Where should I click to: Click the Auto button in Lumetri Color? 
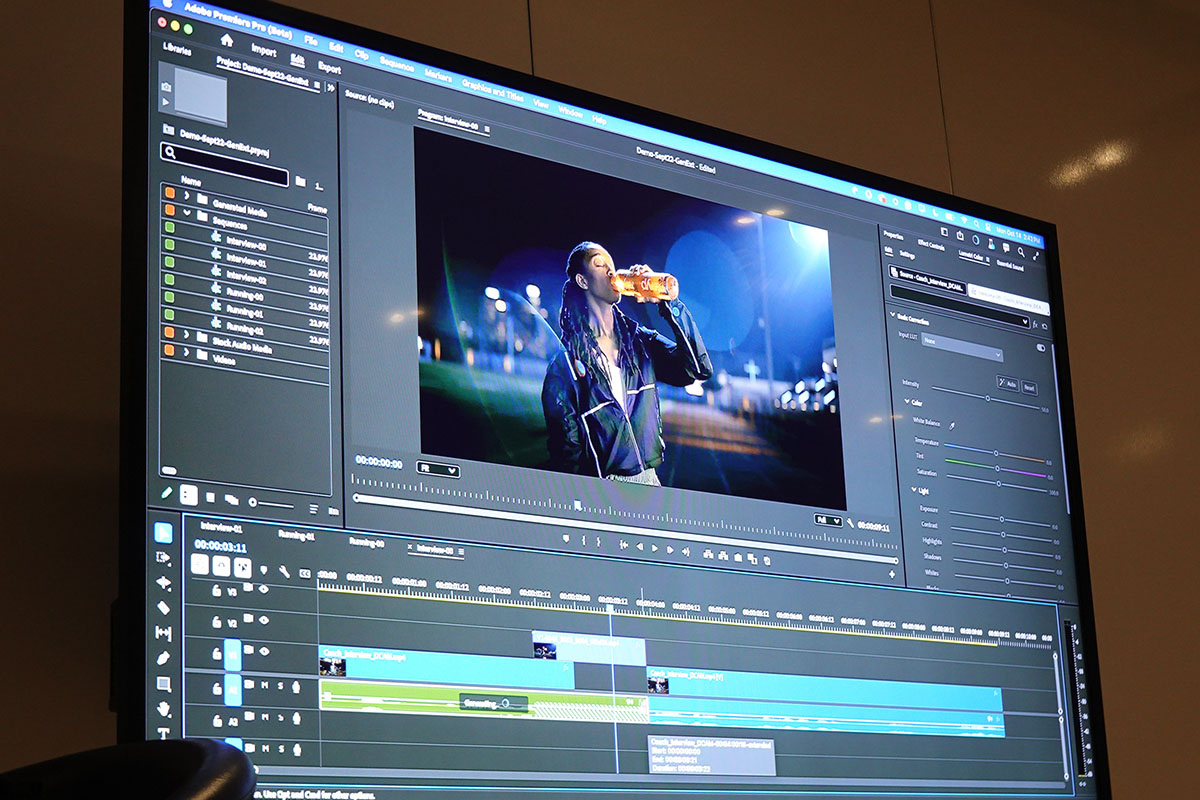click(x=1007, y=384)
